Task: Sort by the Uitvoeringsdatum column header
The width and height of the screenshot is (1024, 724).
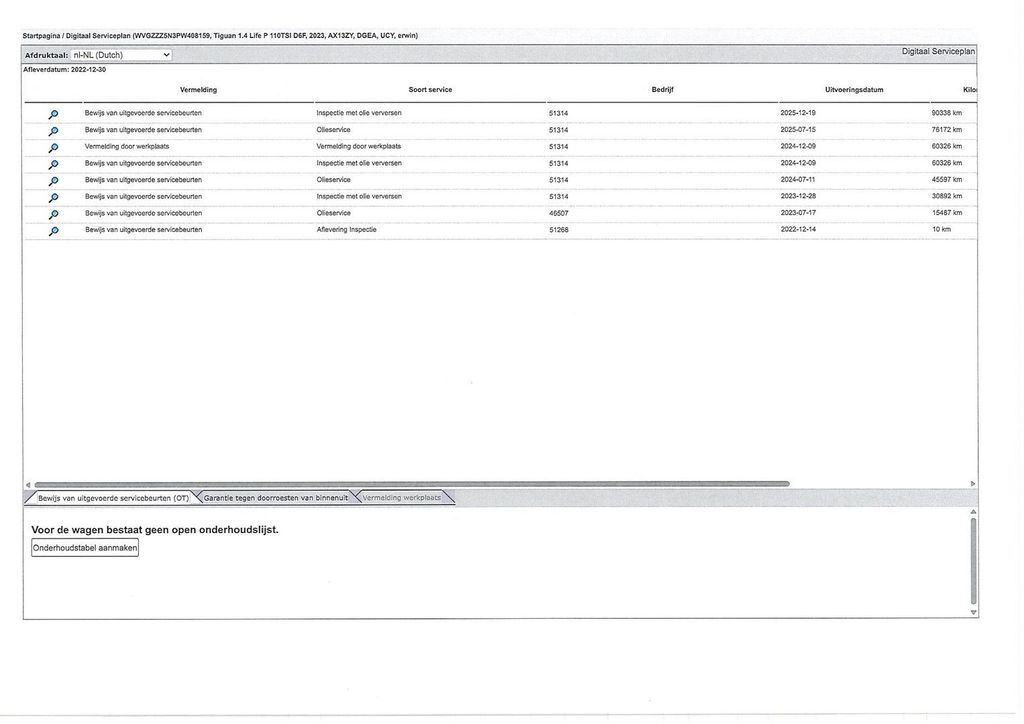Action: (854, 90)
